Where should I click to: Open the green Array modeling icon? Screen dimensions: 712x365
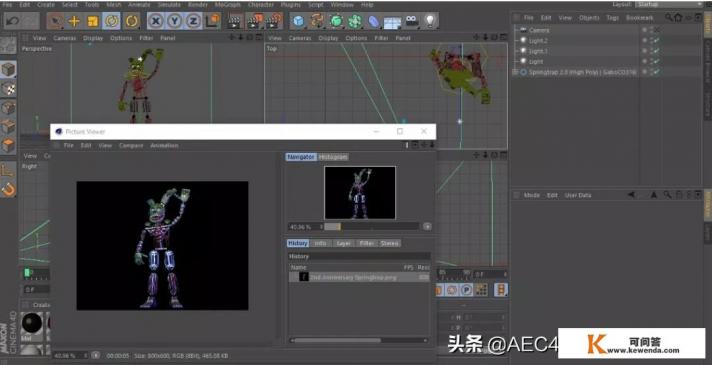point(355,21)
